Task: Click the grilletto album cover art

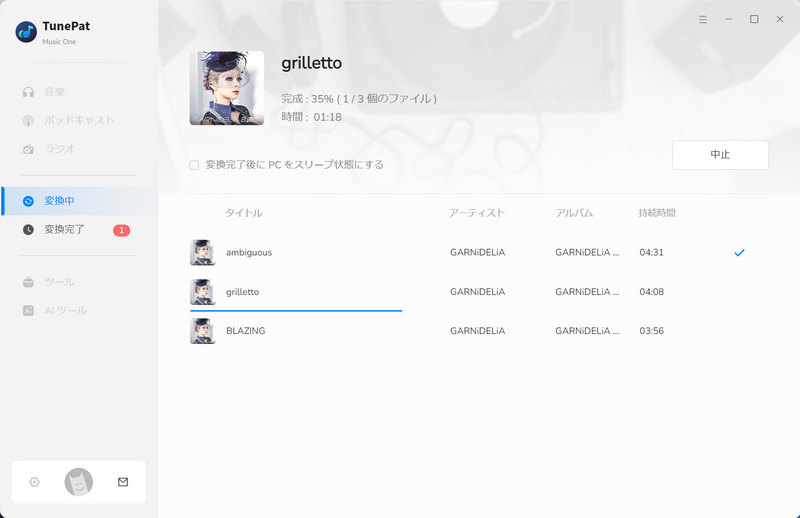Action: click(x=227, y=88)
